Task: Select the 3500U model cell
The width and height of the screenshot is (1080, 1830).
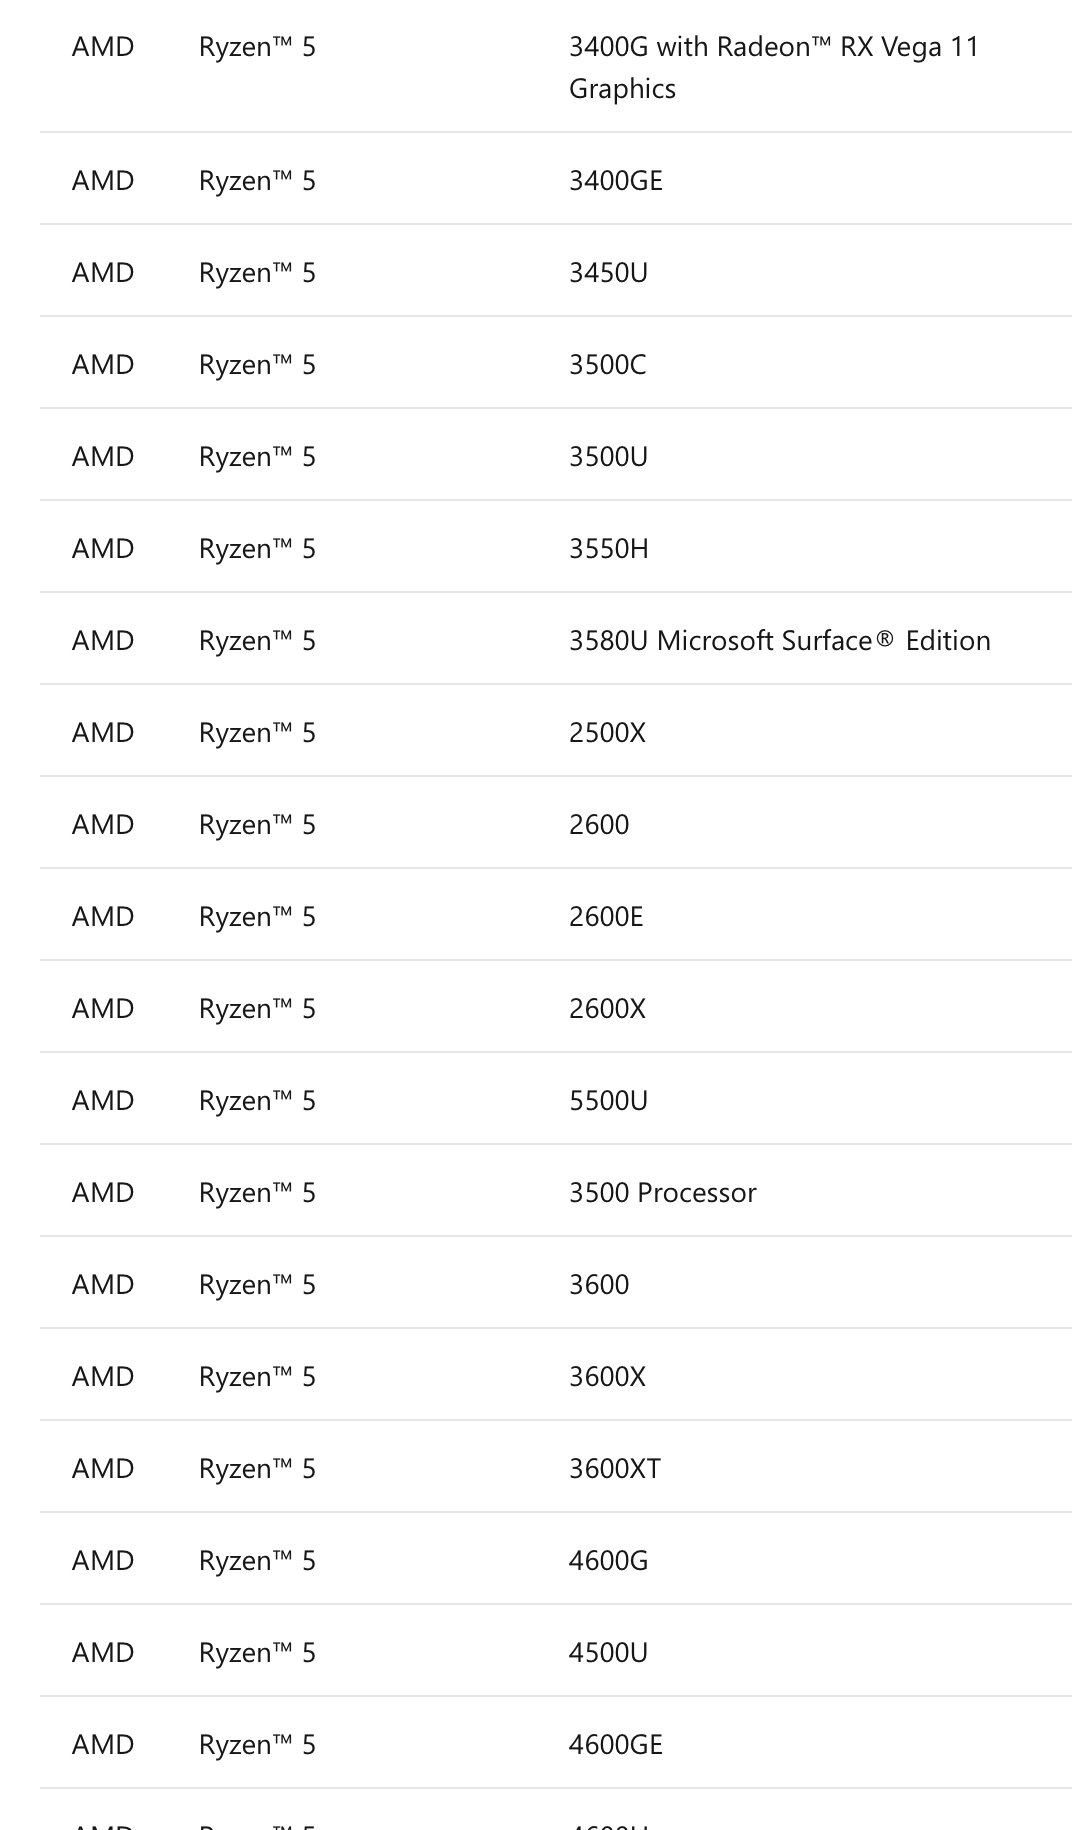Action: [x=608, y=457]
